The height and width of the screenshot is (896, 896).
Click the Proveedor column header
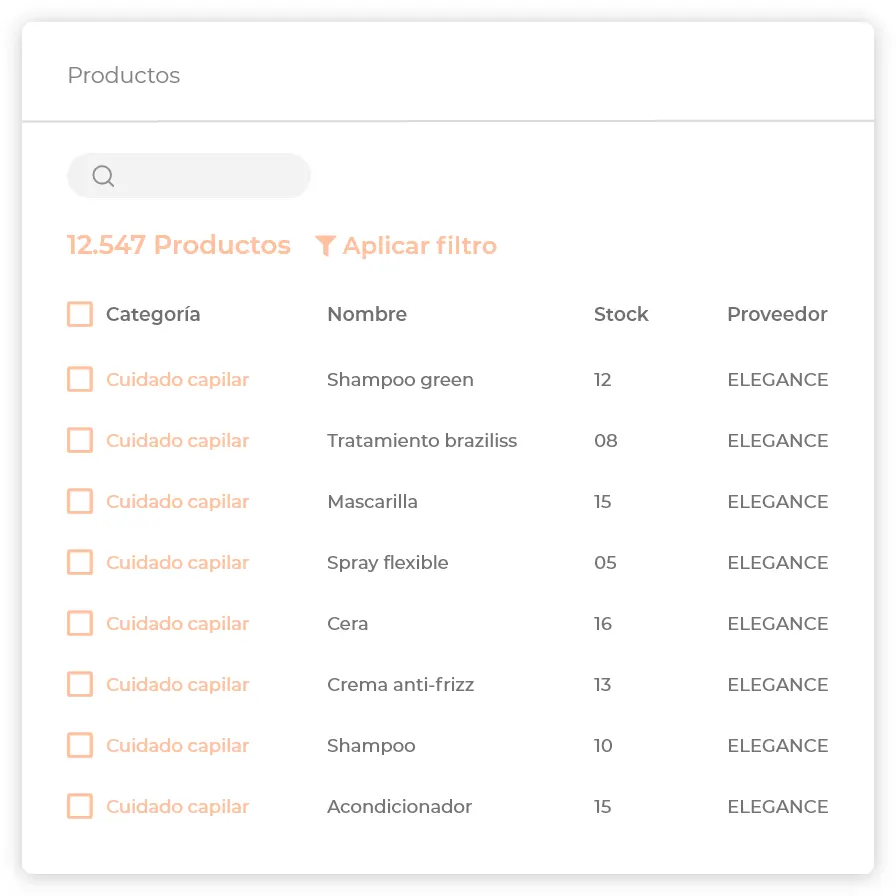coord(777,314)
